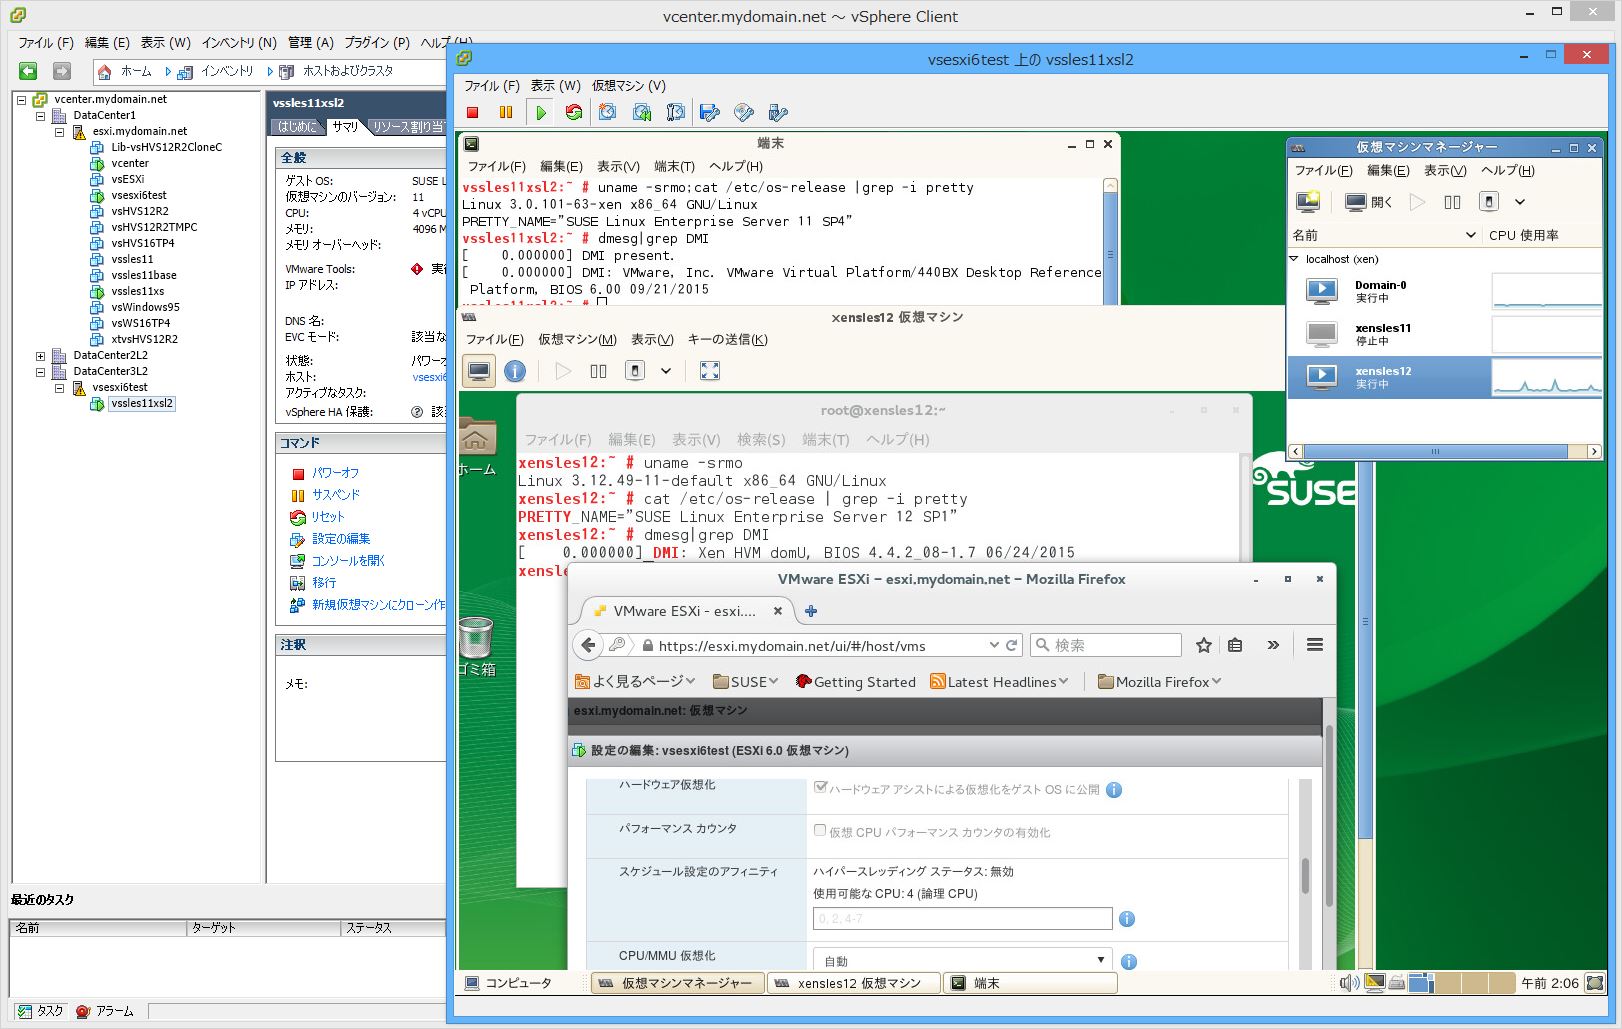
Task: Open the shutdown dropdown arrow in VM Manager toolbar
Action: [1520, 202]
